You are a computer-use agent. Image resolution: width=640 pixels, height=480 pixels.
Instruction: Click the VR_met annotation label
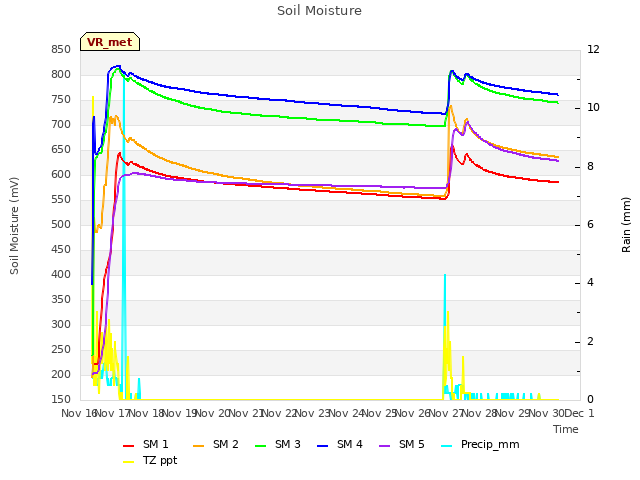(110, 42)
